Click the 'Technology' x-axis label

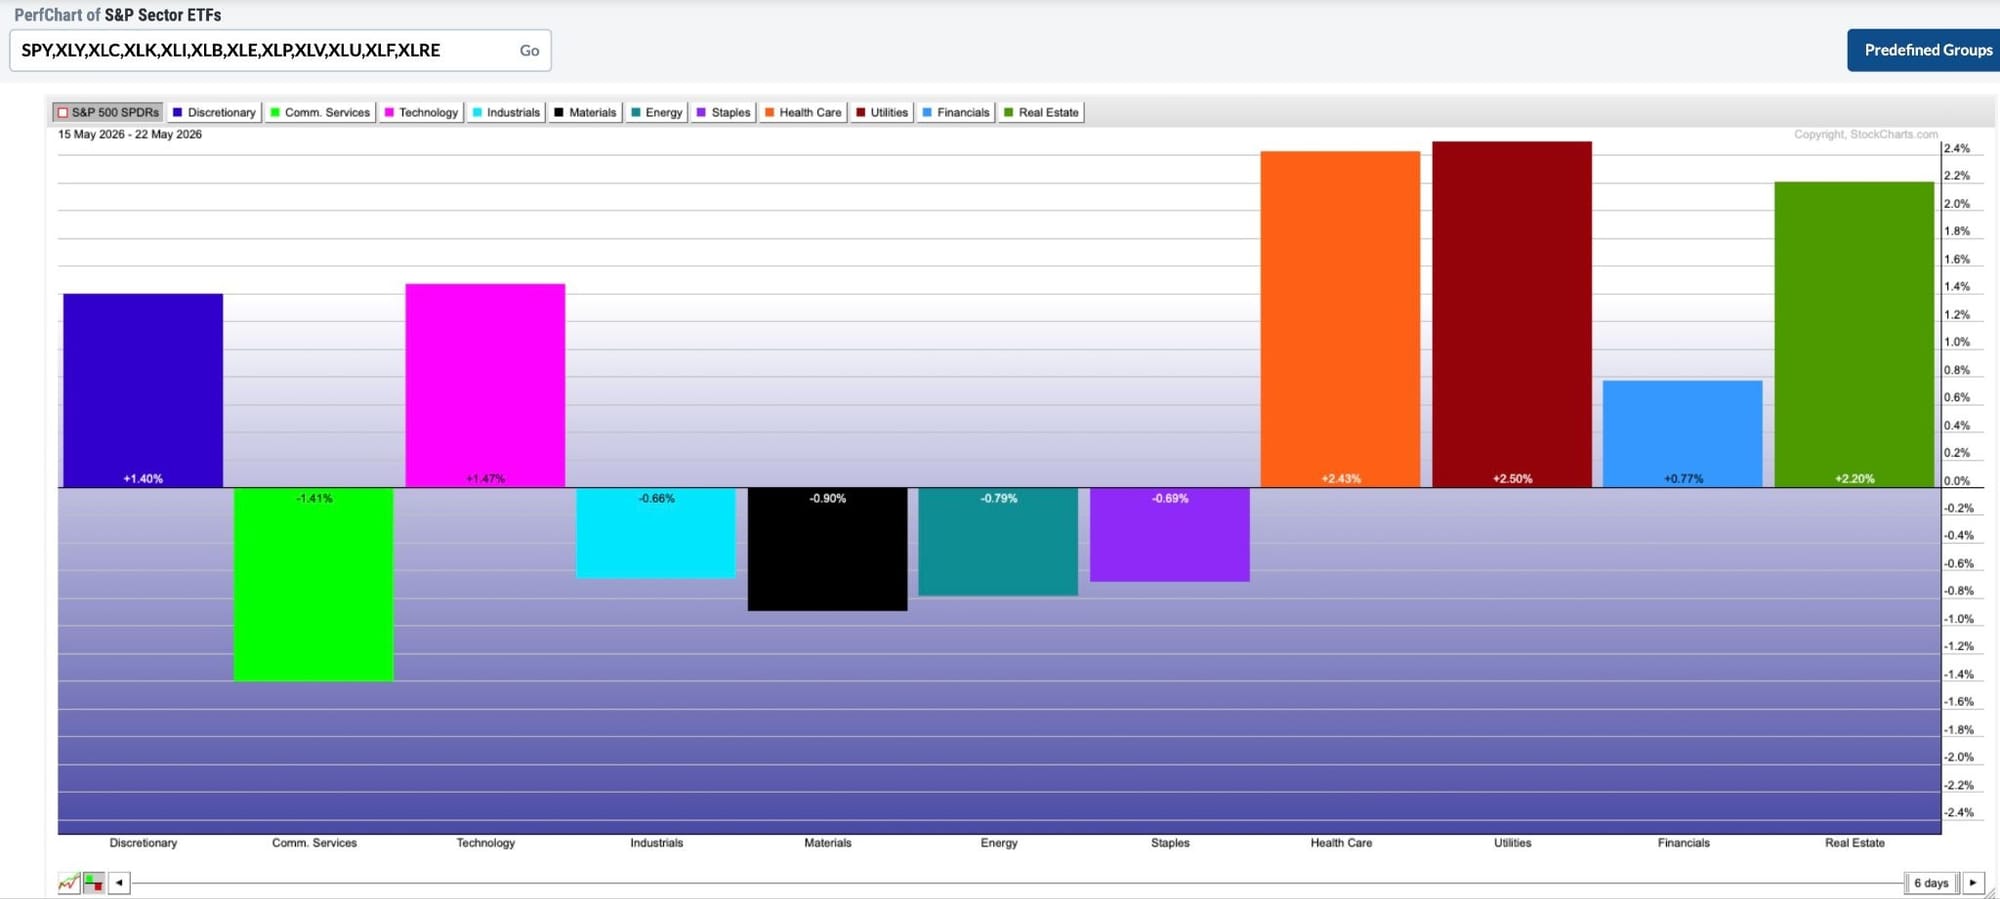point(485,843)
